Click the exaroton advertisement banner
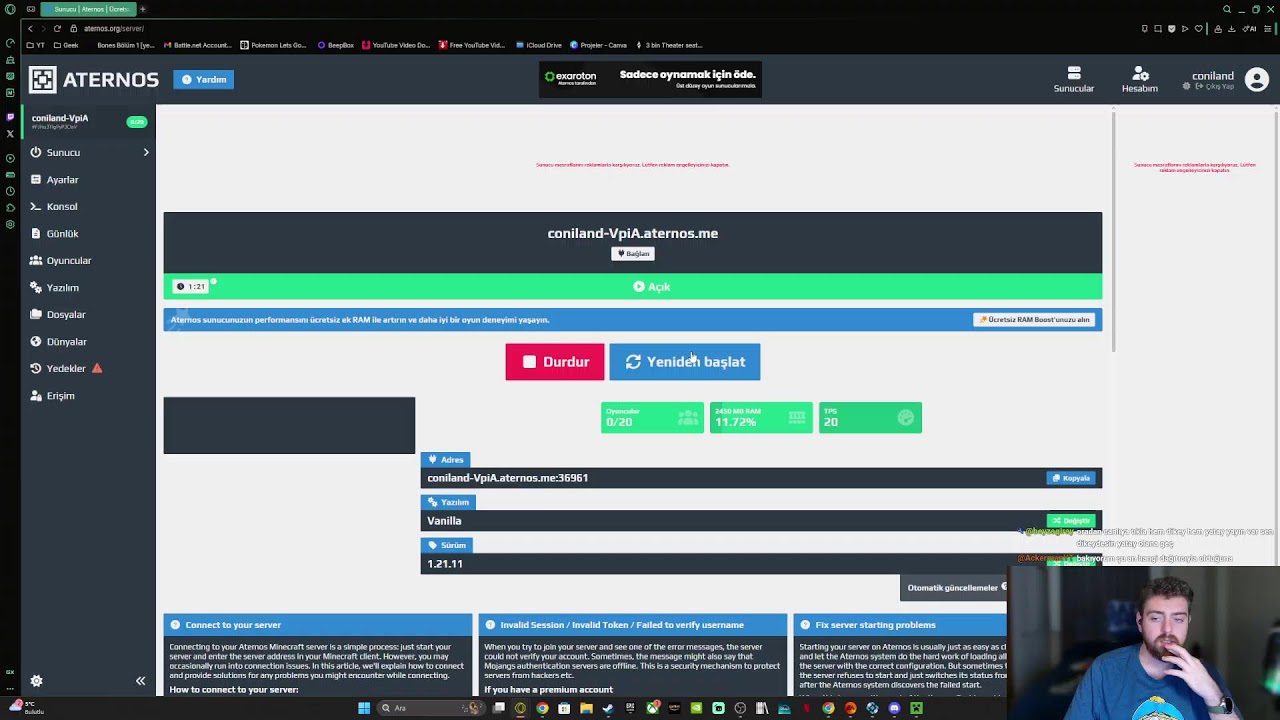1280x720 pixels. pyautogui.click(x=650, y=79)
